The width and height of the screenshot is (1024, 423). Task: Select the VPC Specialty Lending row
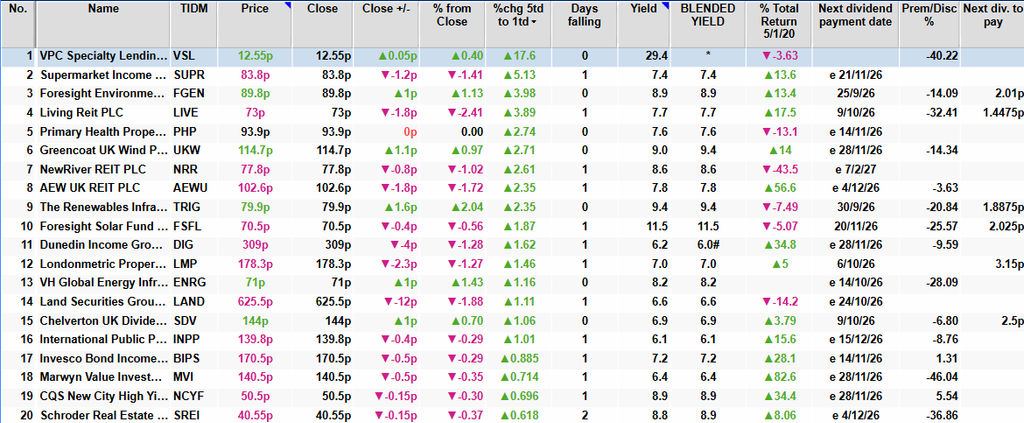tap(512, 56)
